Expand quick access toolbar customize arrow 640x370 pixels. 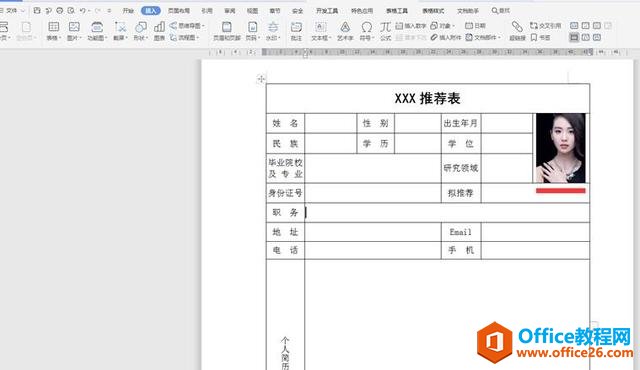109,11
